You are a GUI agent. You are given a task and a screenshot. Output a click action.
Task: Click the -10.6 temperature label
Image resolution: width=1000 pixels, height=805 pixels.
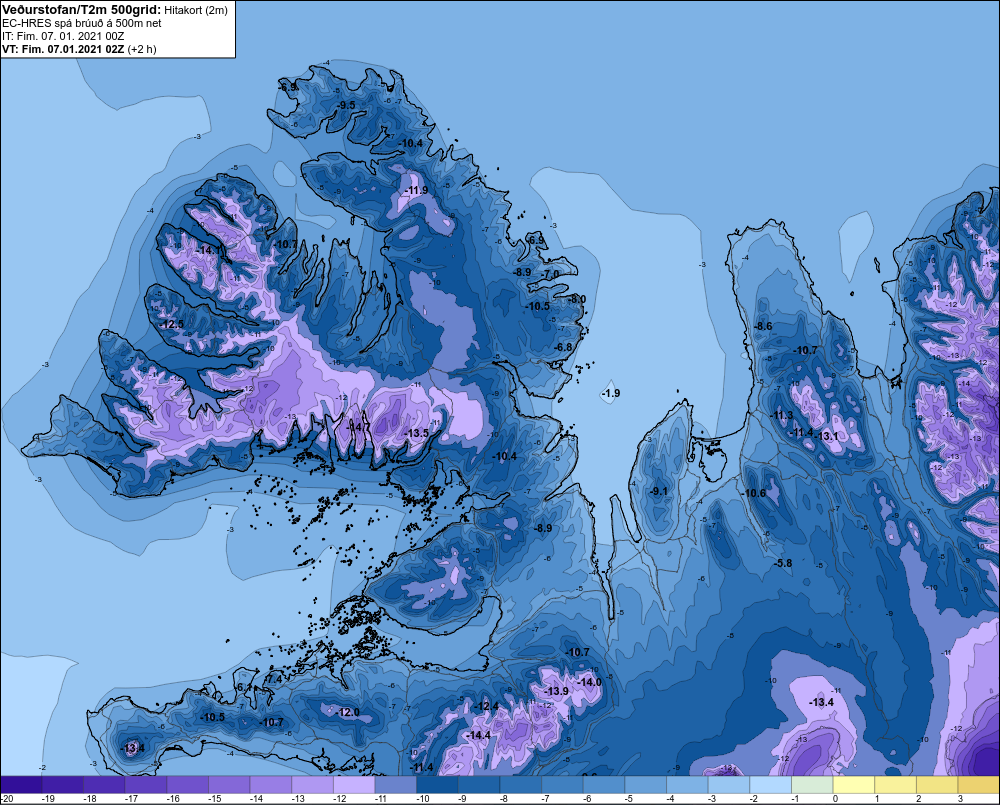(x=754, y=493)
